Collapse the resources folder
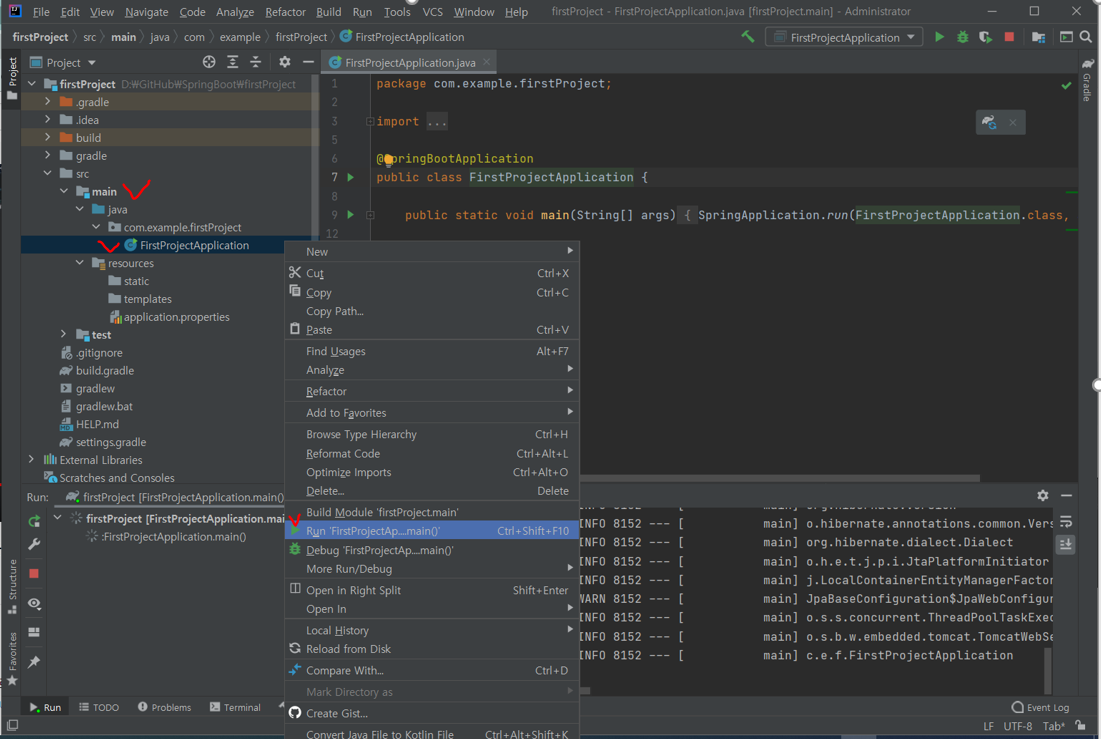The width and height of the screenshot is (1101, 739). 80,263
